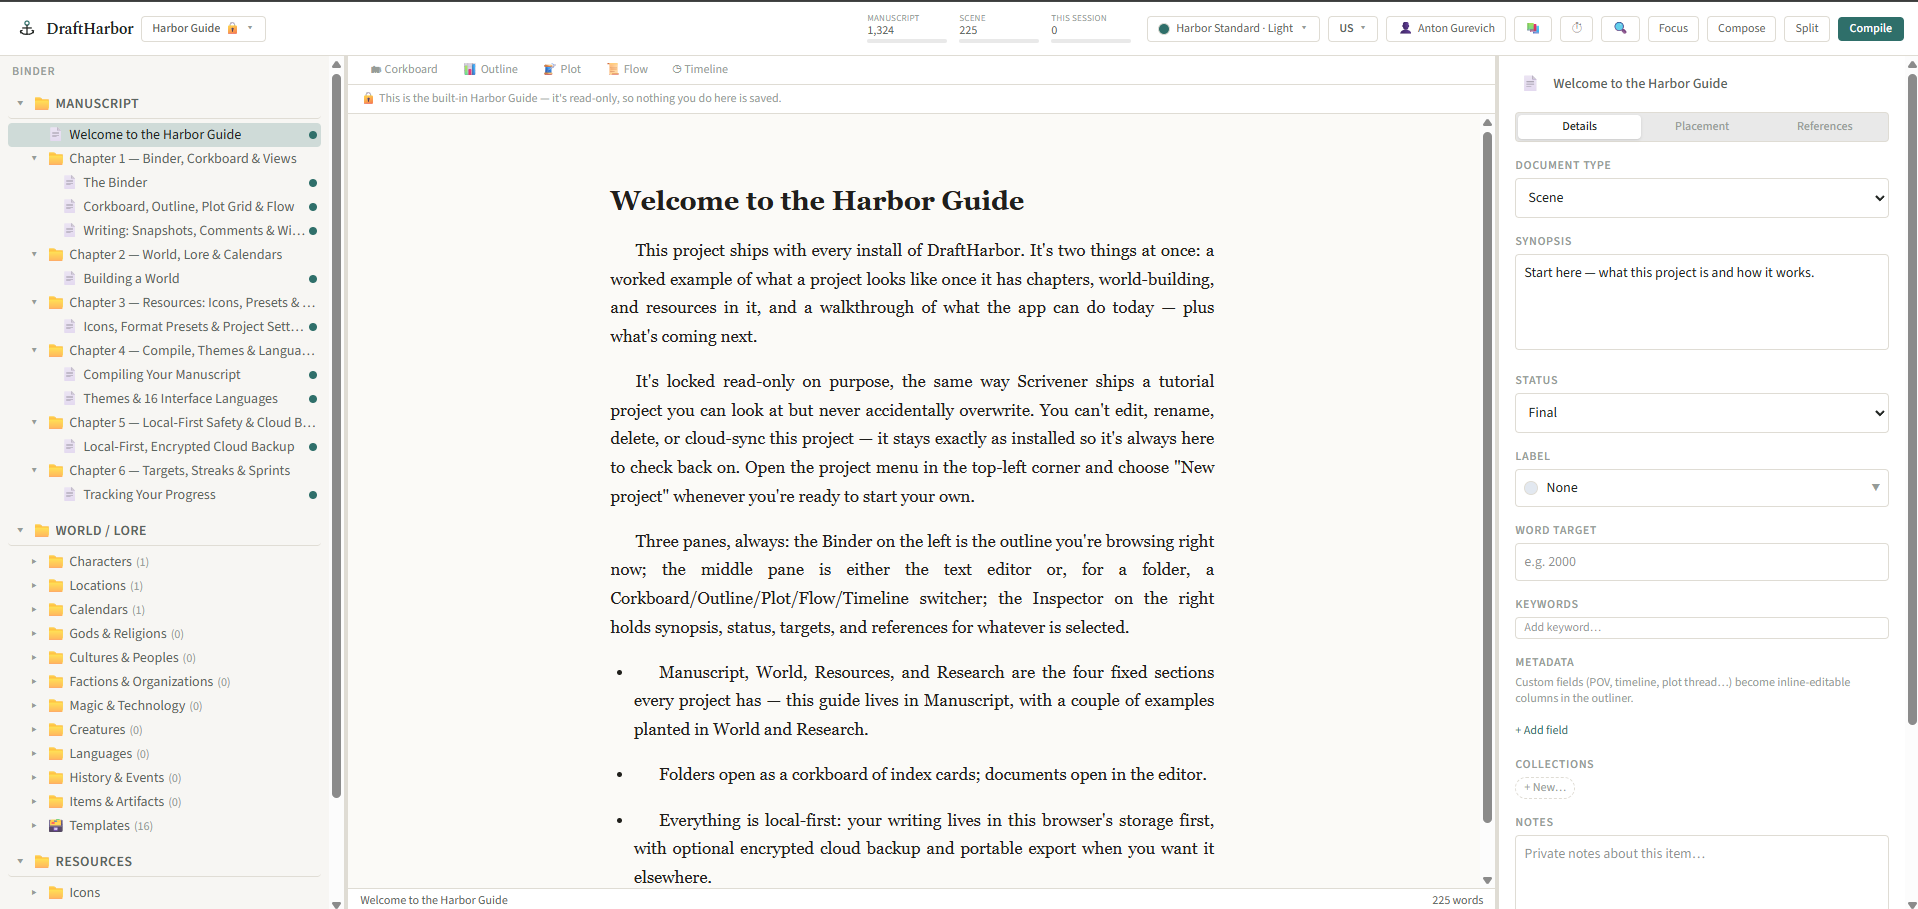This screenshot has width=1918, height=909.
Task: Expand the Templates folder
Action: [34, 825]
